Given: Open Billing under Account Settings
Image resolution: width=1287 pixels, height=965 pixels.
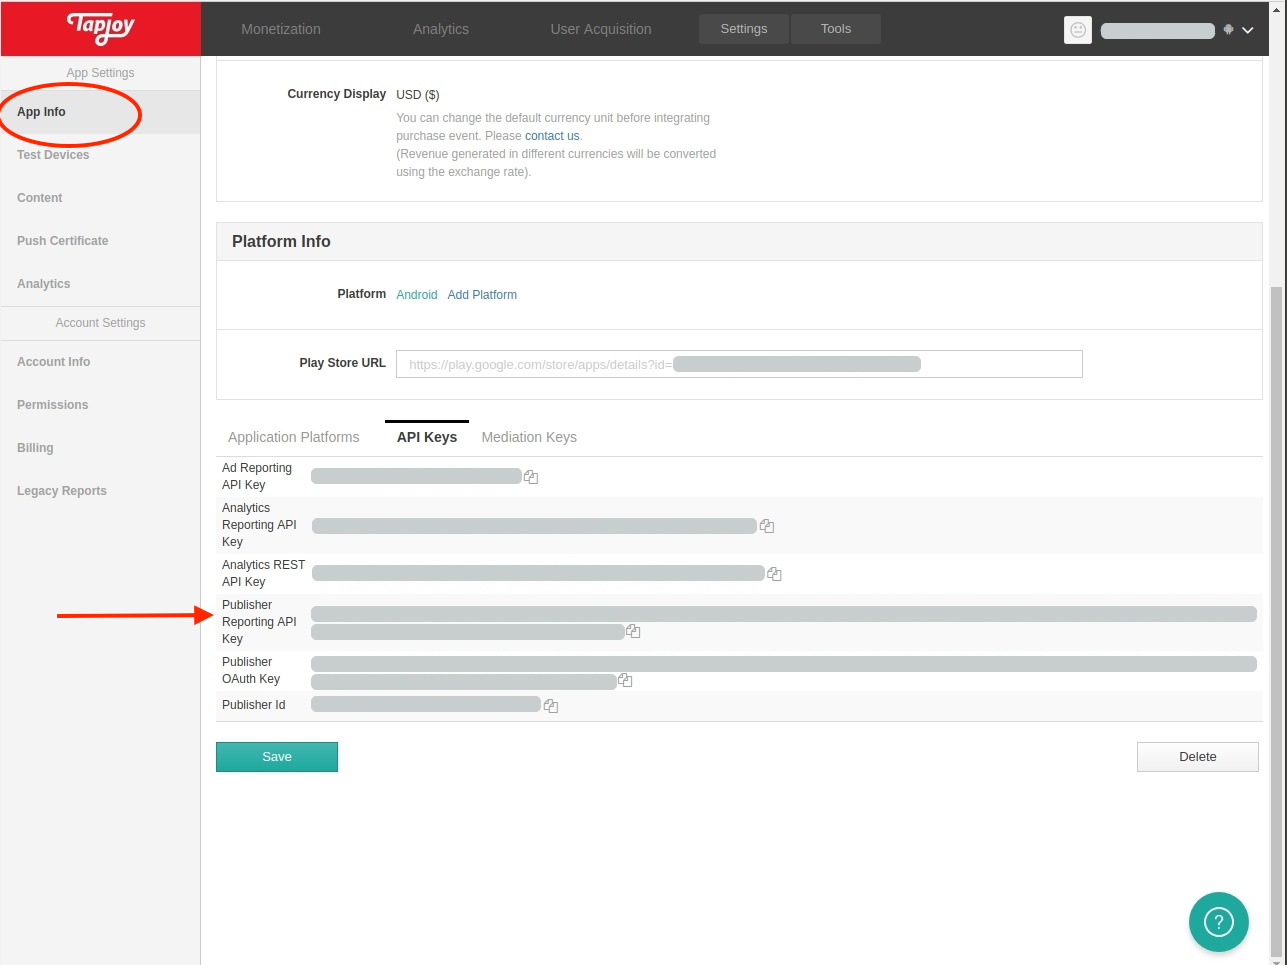Looking at the screenshot, I should (x=35, y=447).
